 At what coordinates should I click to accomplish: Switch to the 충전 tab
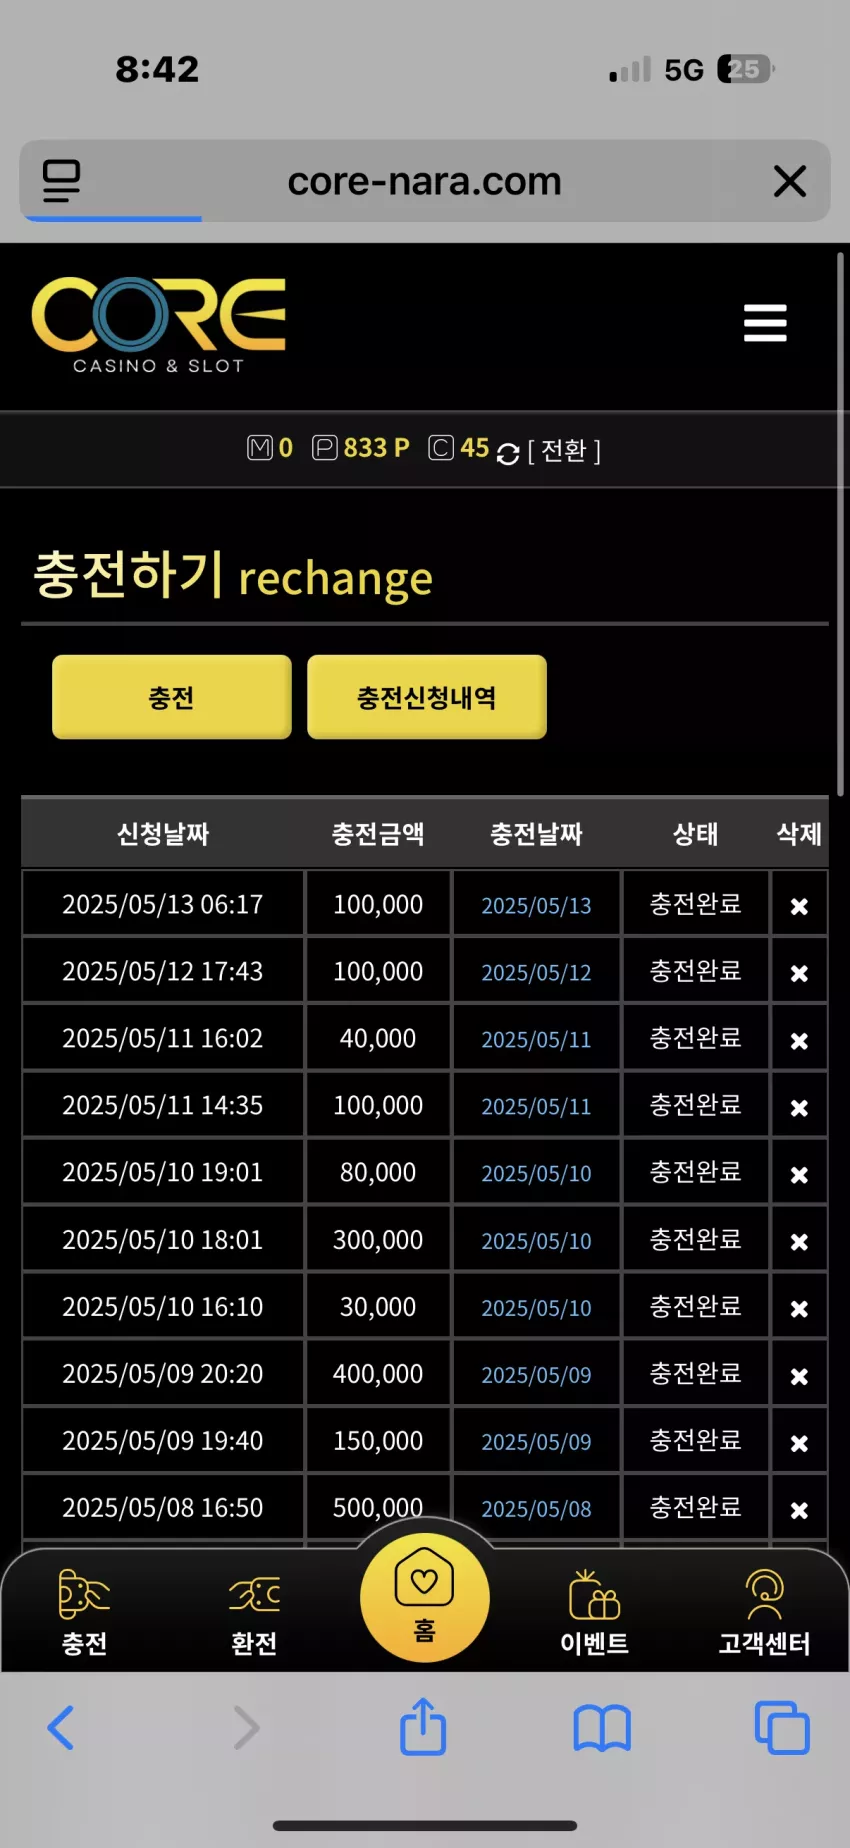pyautogui.click(x=172, y=697)
